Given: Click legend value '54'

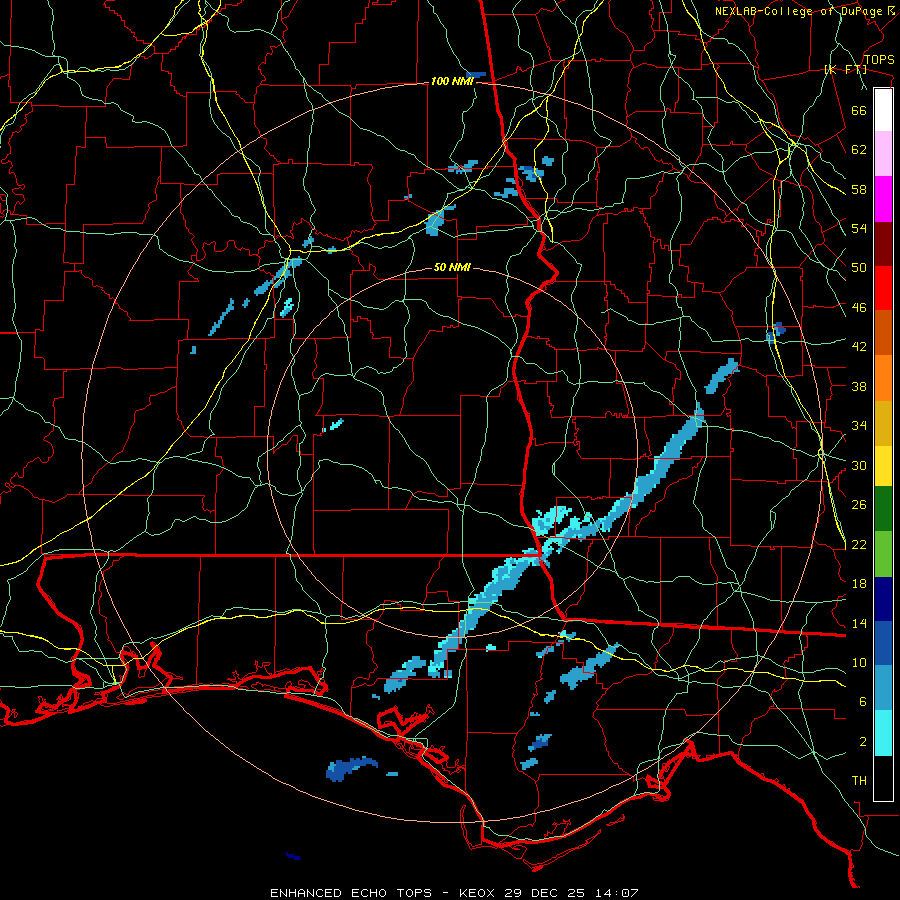Looking at the screenshot, I should (x=859, y=228).
